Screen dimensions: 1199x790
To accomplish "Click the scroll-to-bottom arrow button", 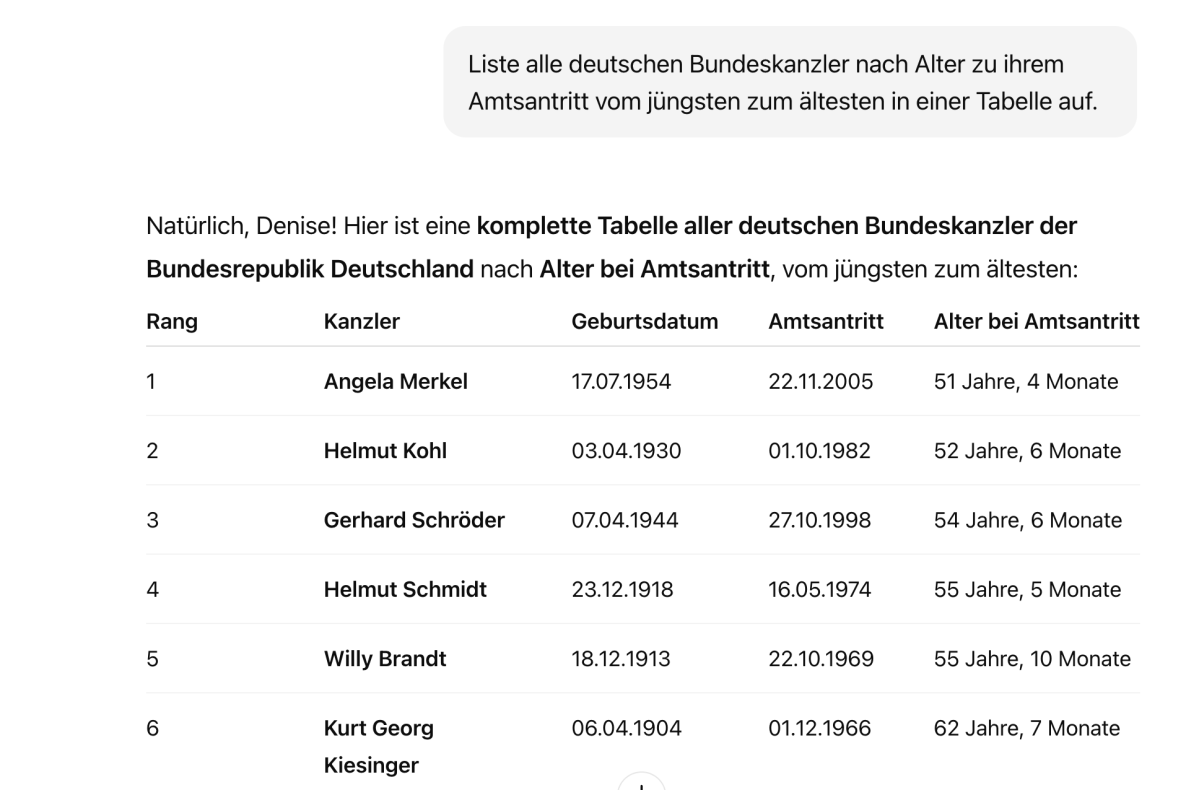I will [641, 782].
